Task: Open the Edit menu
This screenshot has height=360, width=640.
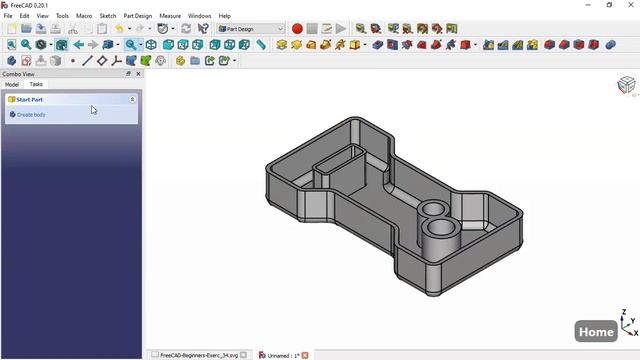Action: click(x=24, y=16)
